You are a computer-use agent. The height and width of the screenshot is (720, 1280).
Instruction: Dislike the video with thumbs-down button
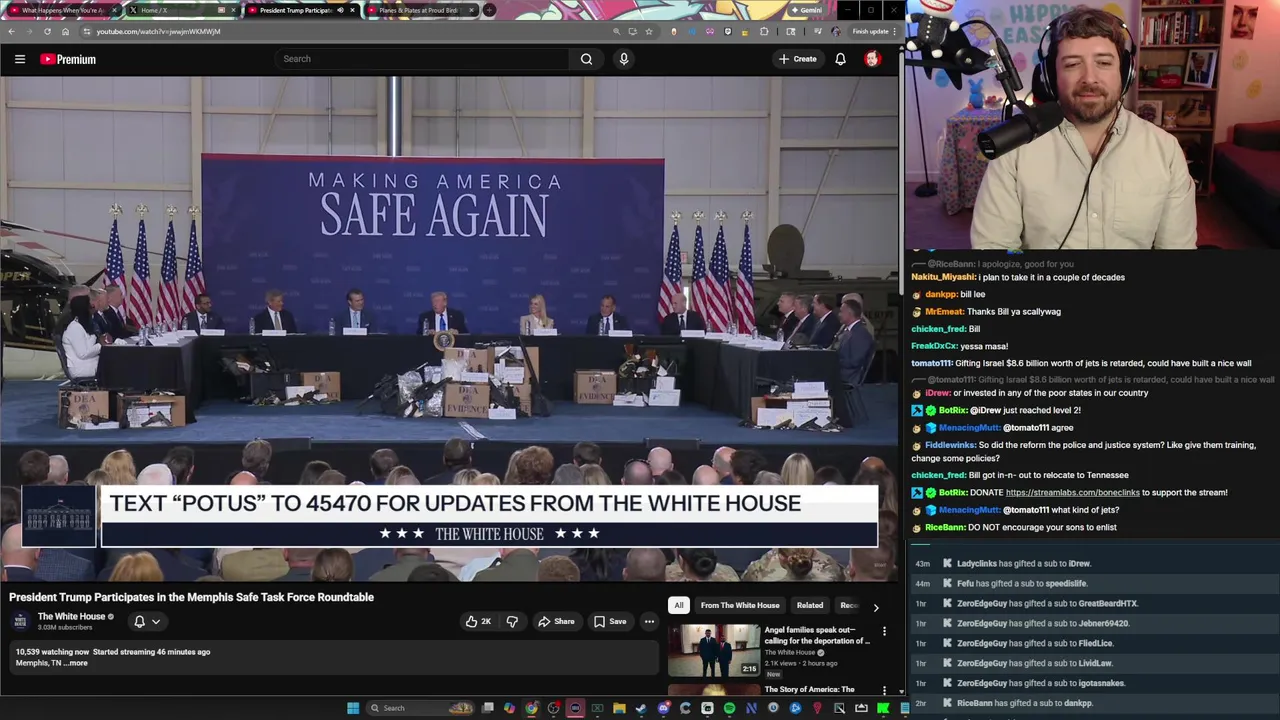pos(512,621)
